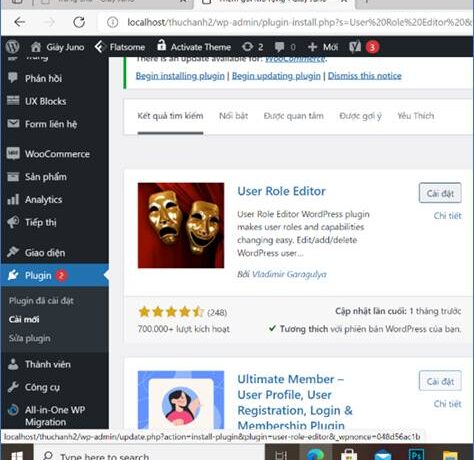Image resolution: width=474 pixels, height=460 pixels.
Task: Open Chi tiết for Ultimate Member
Action: tap(447, 404)
